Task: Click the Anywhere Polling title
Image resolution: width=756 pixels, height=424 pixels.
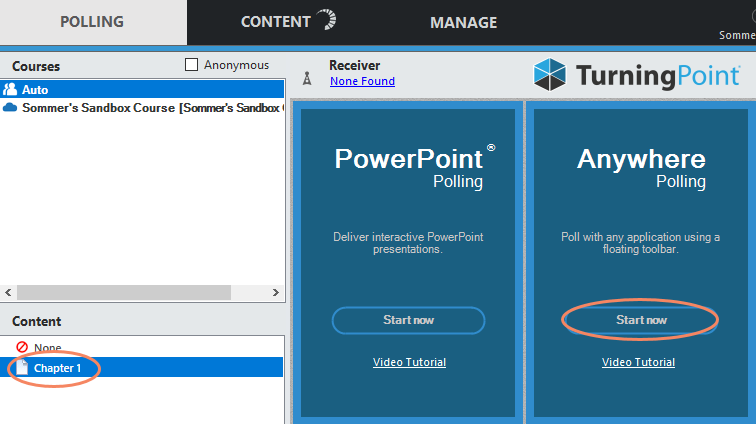Action: tap(641, 167)
